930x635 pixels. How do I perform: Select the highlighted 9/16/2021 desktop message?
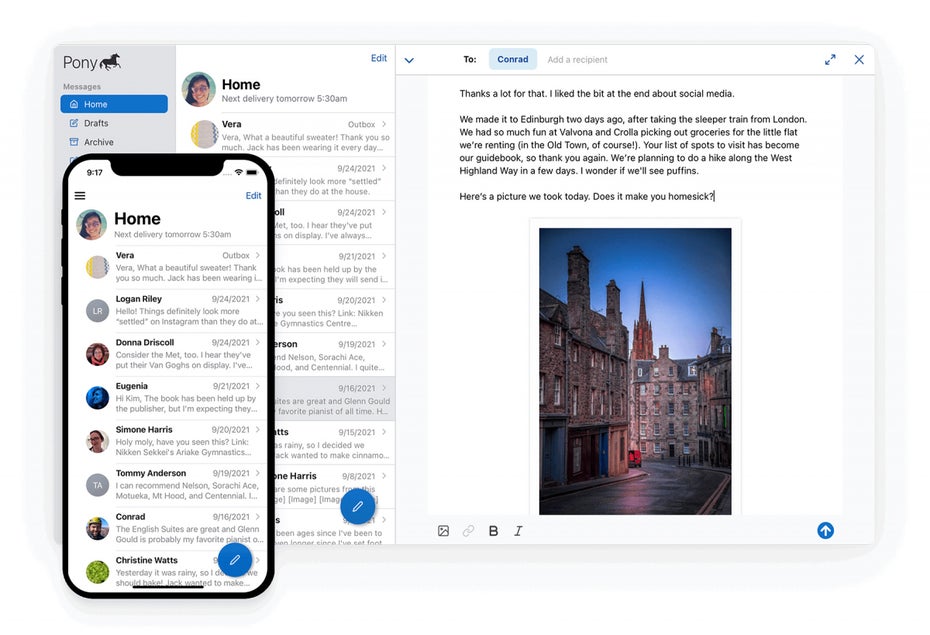pyautogui.click(x=333, y=398)
